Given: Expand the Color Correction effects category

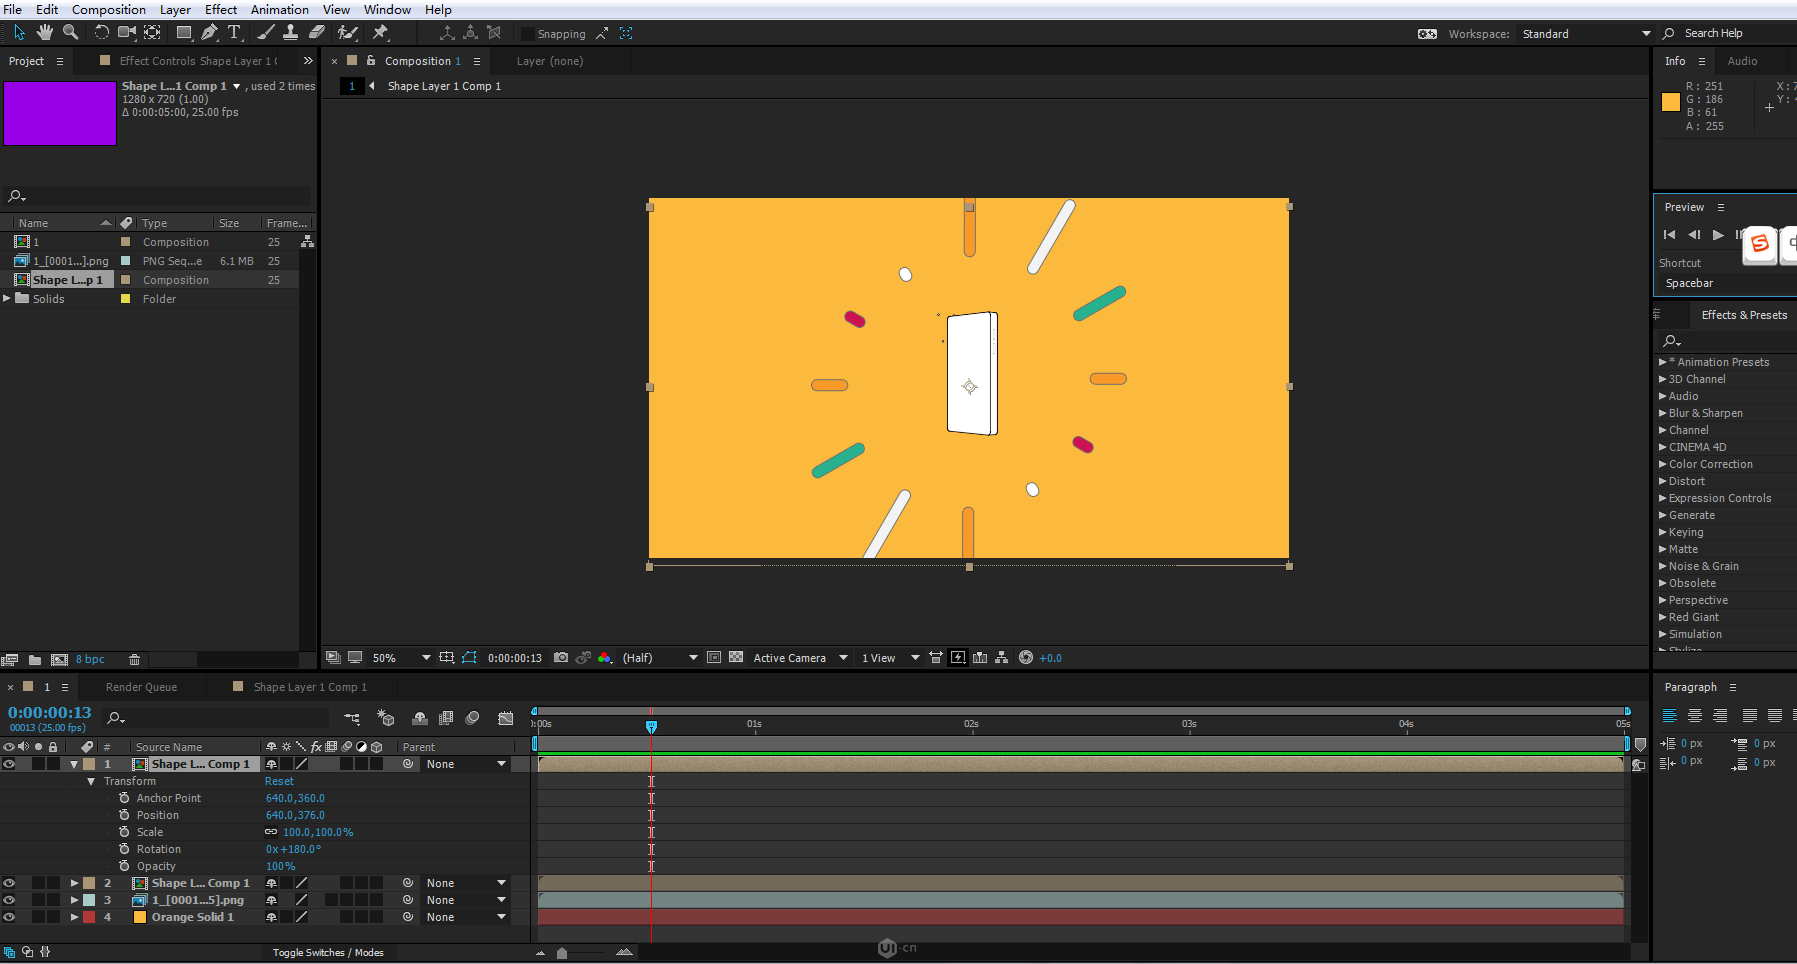Looking at the screenshot, I should (x=1662, y=464).
